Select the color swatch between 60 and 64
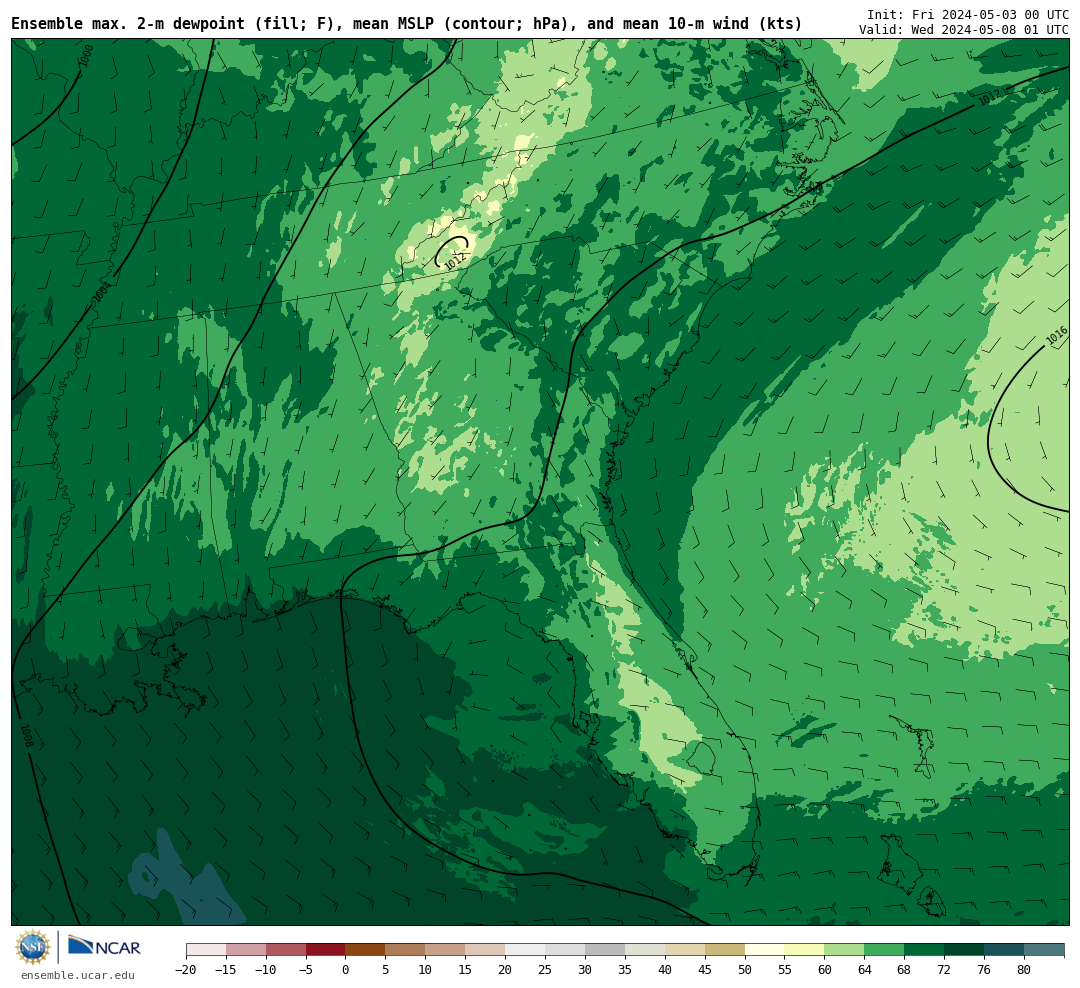The height and width of the screenshot is (988, 1080). 844,949
